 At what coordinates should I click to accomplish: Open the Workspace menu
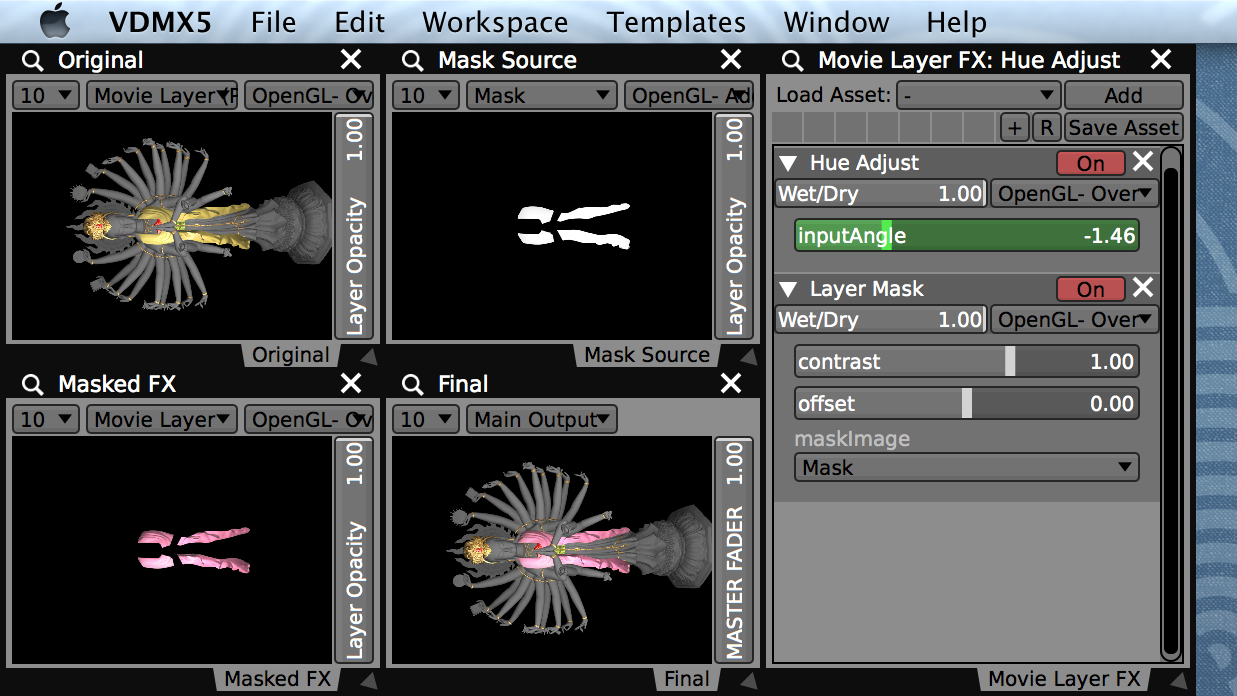495,22
